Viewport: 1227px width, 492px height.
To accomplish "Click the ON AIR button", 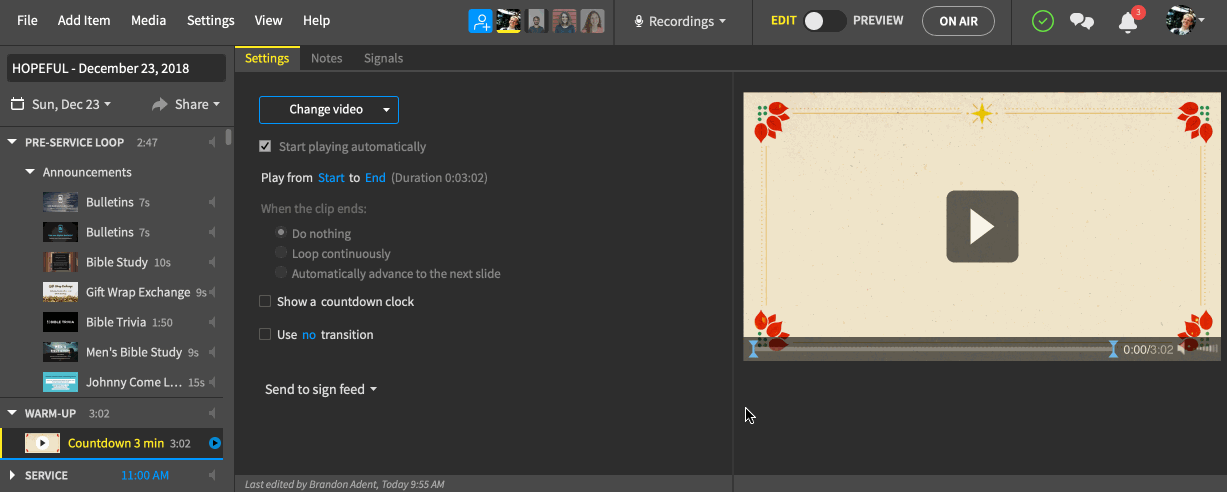I will click(x=958, y=21).
